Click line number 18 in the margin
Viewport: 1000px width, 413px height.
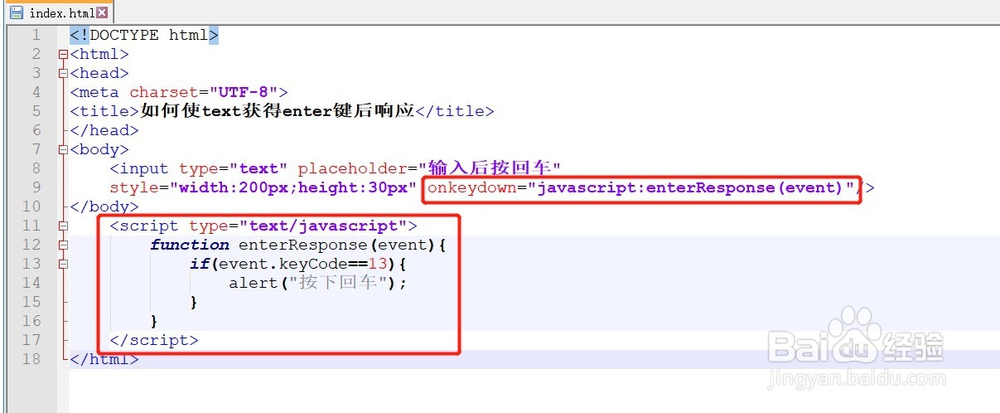click(x=31, y=359)
